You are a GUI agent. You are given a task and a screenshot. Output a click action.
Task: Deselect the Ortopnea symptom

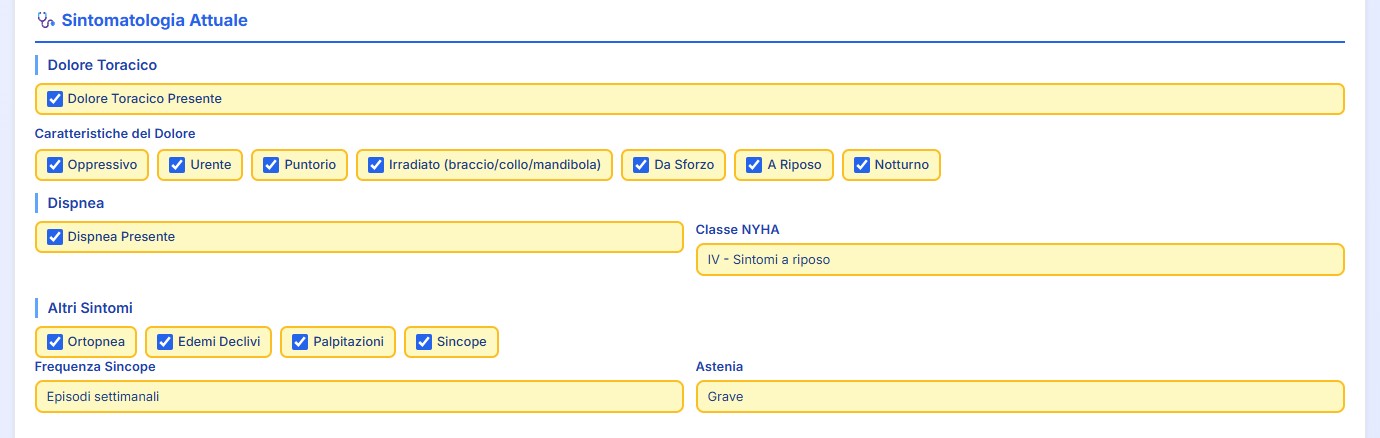click(x=55, y=342)
